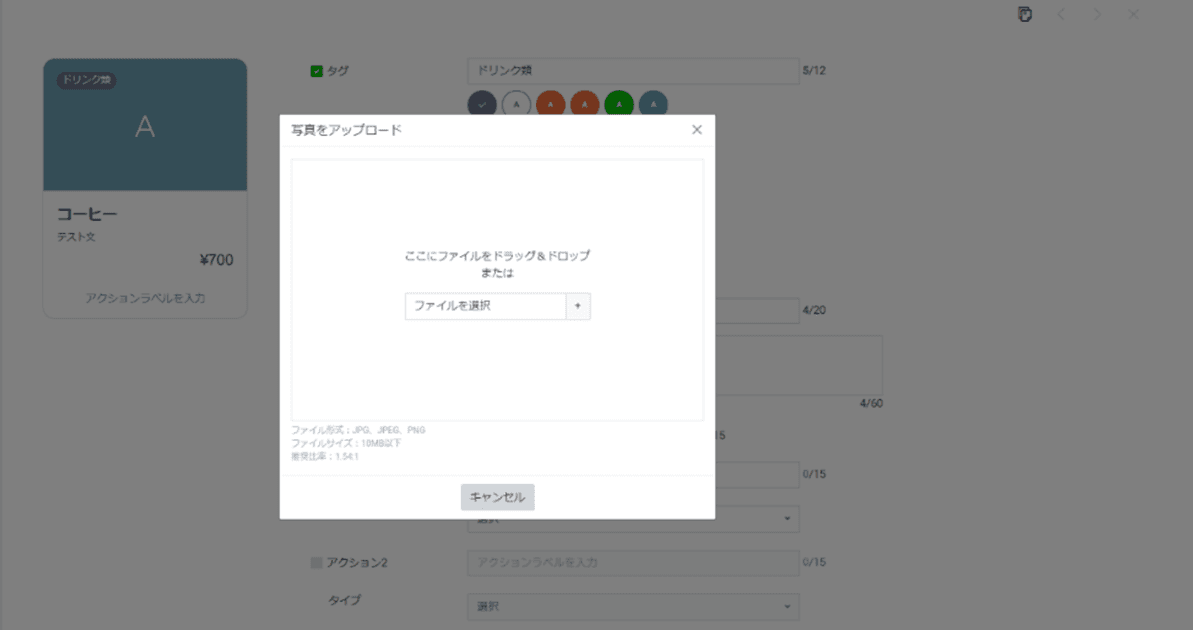Screen dimensions: 1193x630
Task: Click the アクションラベルを入力 placeholder link on the card
Action: pos(144,297)
